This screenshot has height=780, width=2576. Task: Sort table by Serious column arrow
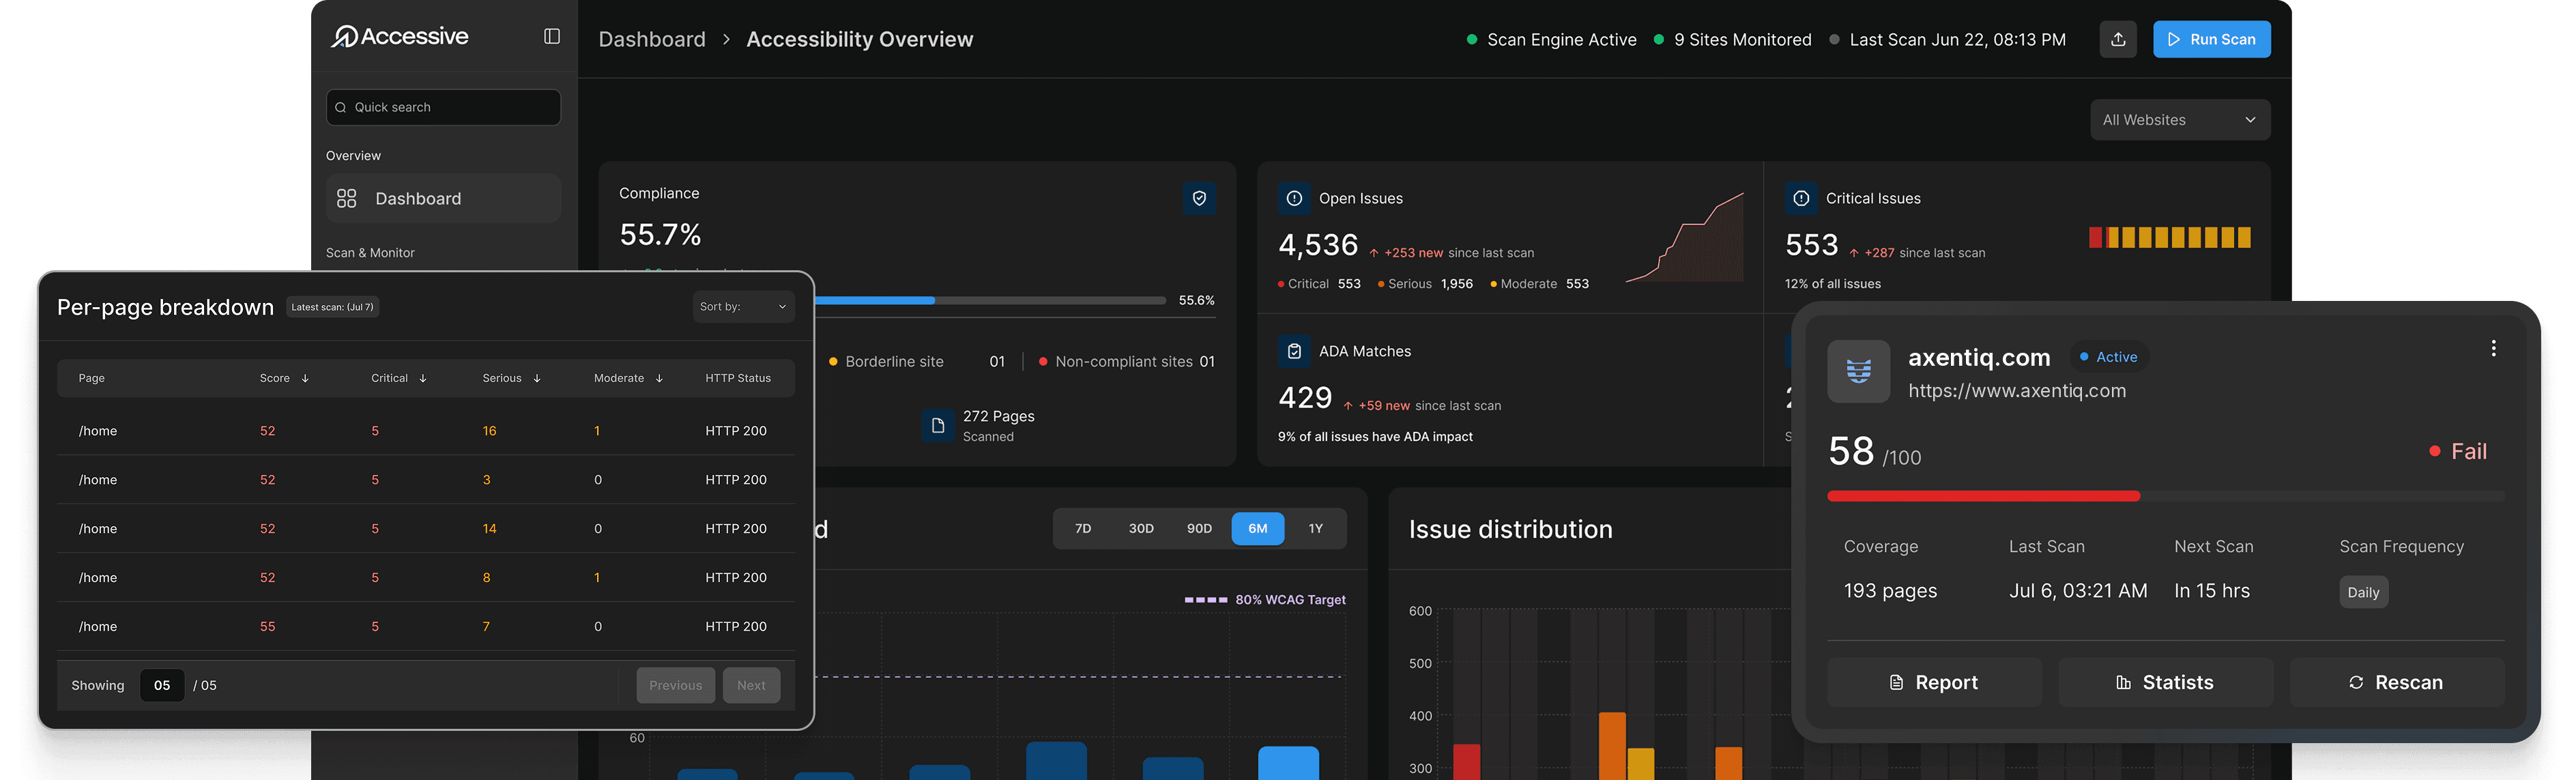[x=537, y=378]
